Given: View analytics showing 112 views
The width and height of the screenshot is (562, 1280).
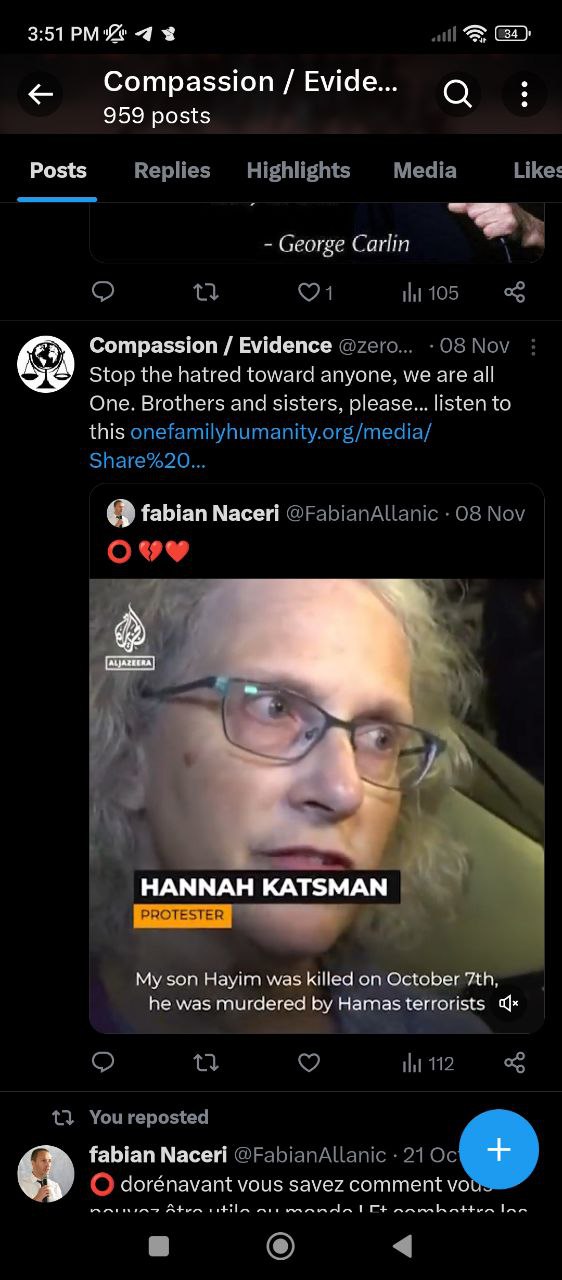Looking at the screenshot, I should pos(428,1063).
